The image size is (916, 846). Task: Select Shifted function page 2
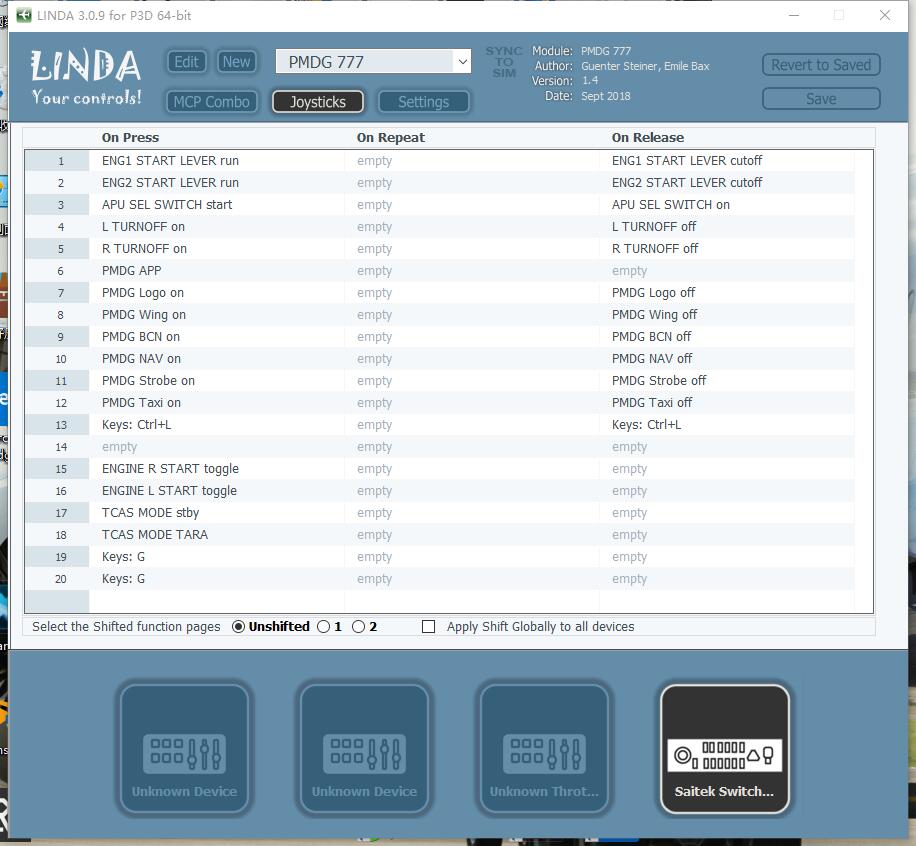(x=358, y=627)
